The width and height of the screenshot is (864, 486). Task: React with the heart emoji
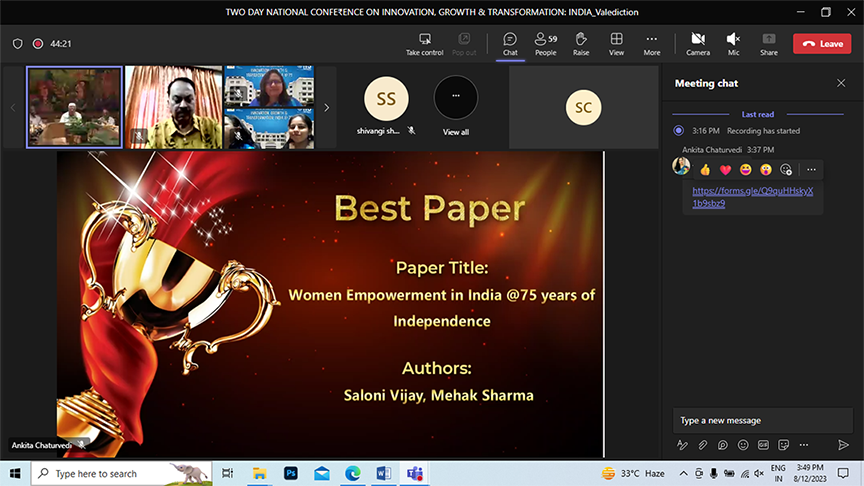(725, 170)
